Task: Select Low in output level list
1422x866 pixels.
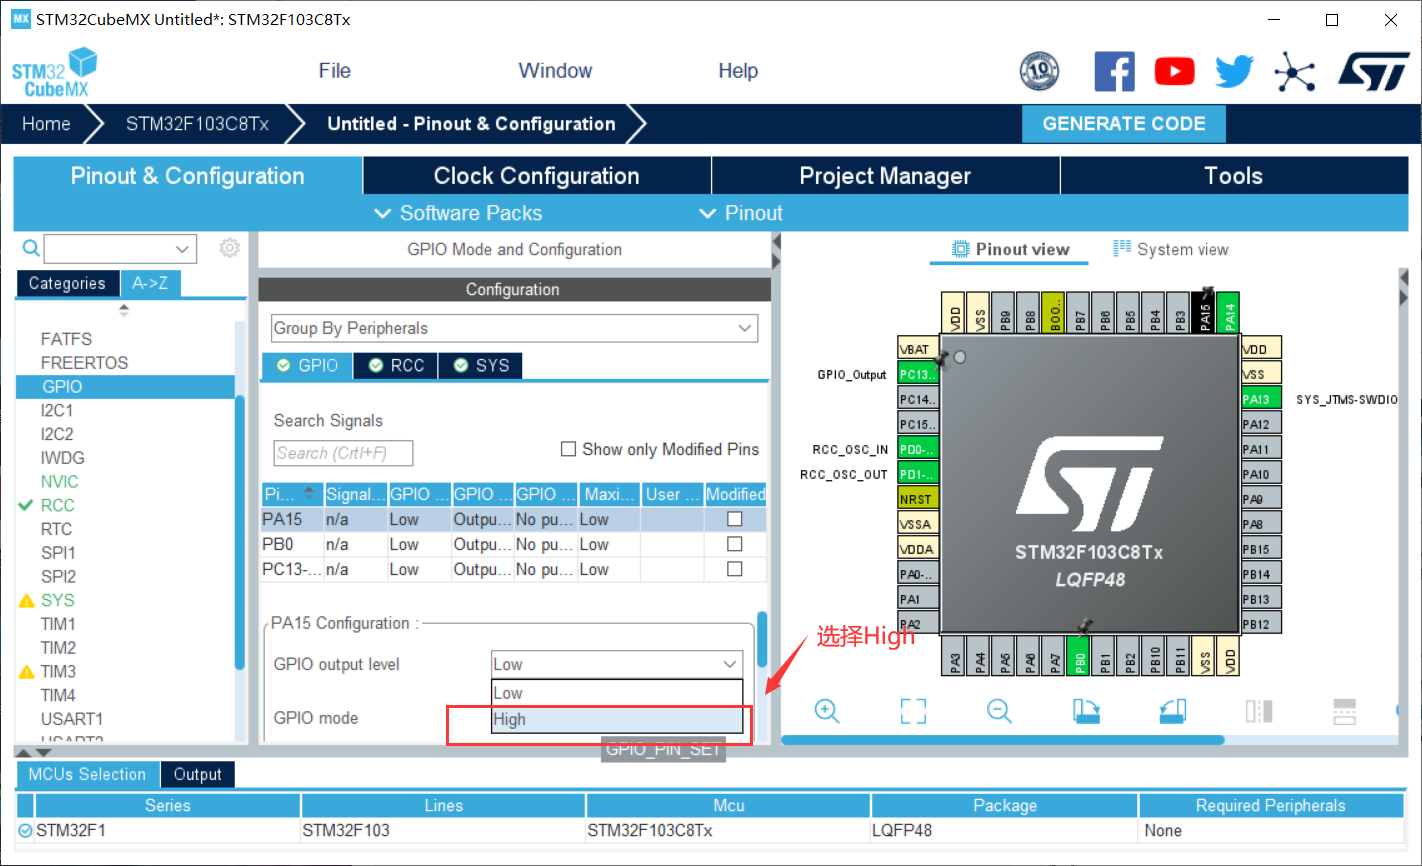Action: 618,693
